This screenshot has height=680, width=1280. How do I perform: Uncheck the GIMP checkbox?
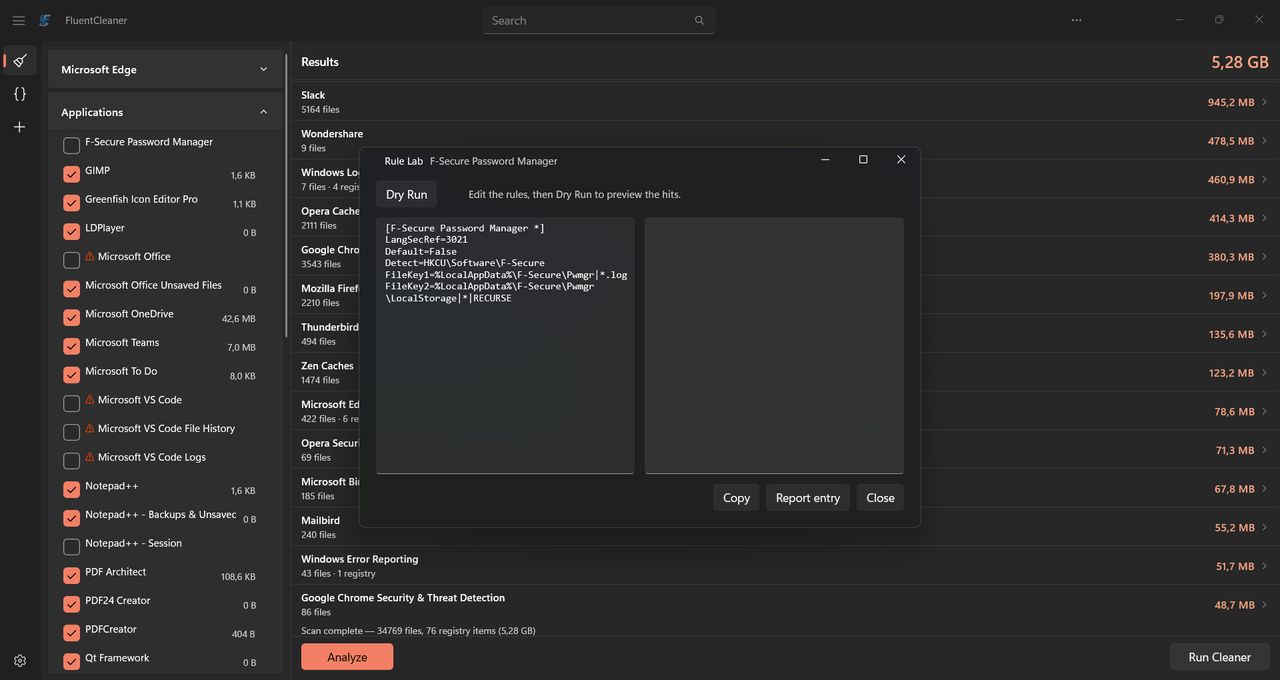coord(71,174)
